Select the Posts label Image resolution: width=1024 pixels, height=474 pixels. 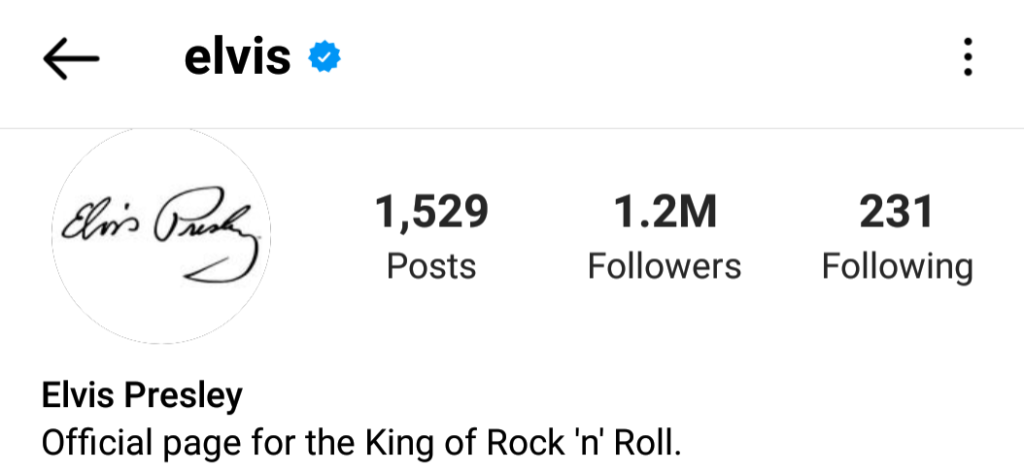[432, 267]
